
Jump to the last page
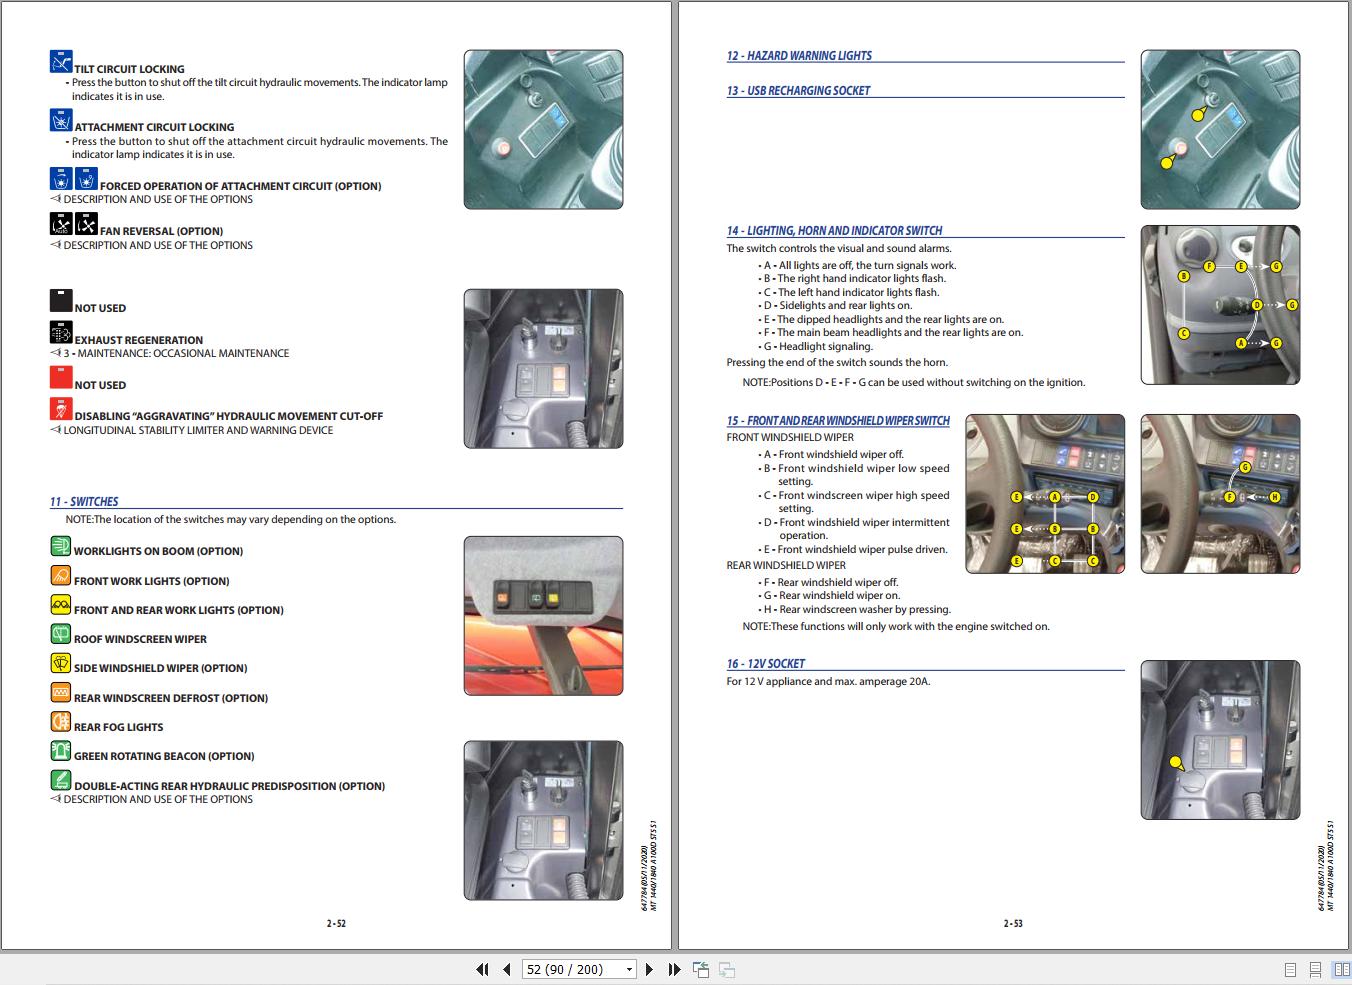[674, 969]
